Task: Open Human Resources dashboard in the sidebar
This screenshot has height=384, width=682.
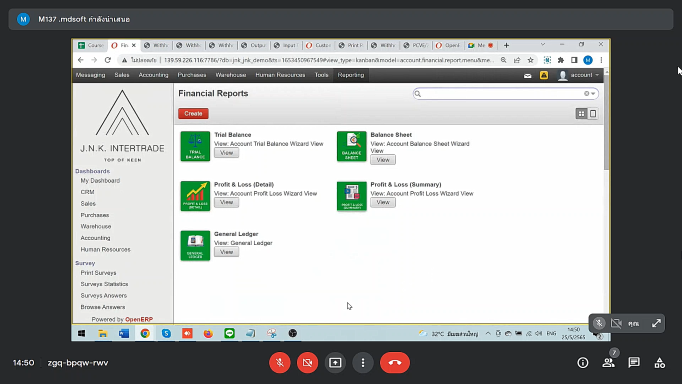Action: click(105, 250)
